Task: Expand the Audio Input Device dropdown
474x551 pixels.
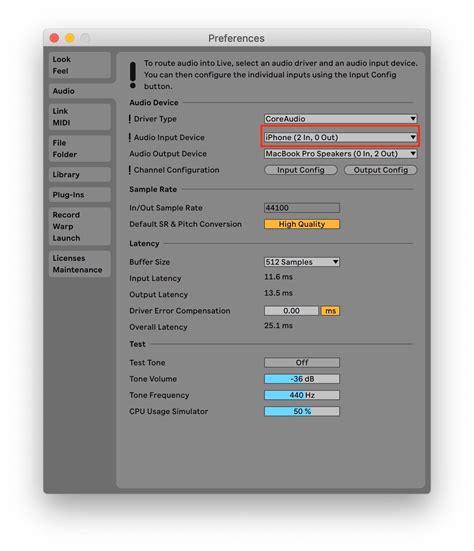Action: click(x=340, y=137)
